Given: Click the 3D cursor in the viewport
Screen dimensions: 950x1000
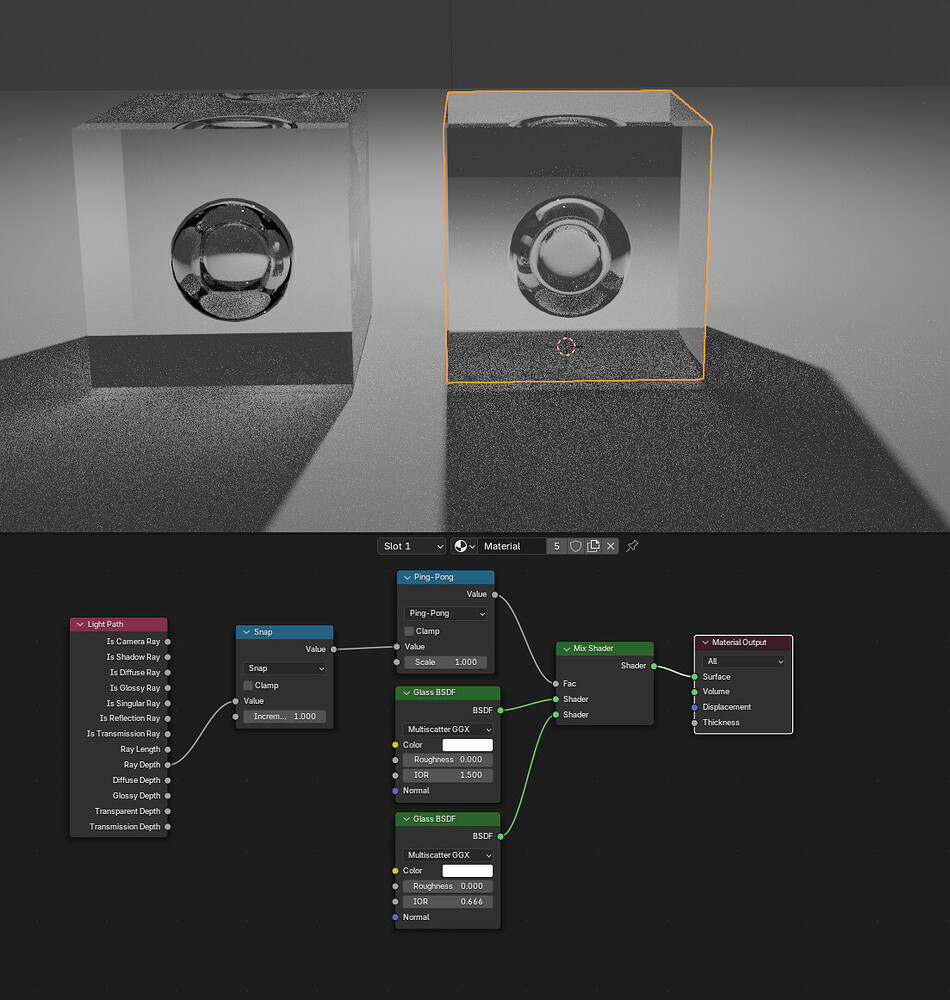Looking at the screenshot, I should (x=566, y=346).
